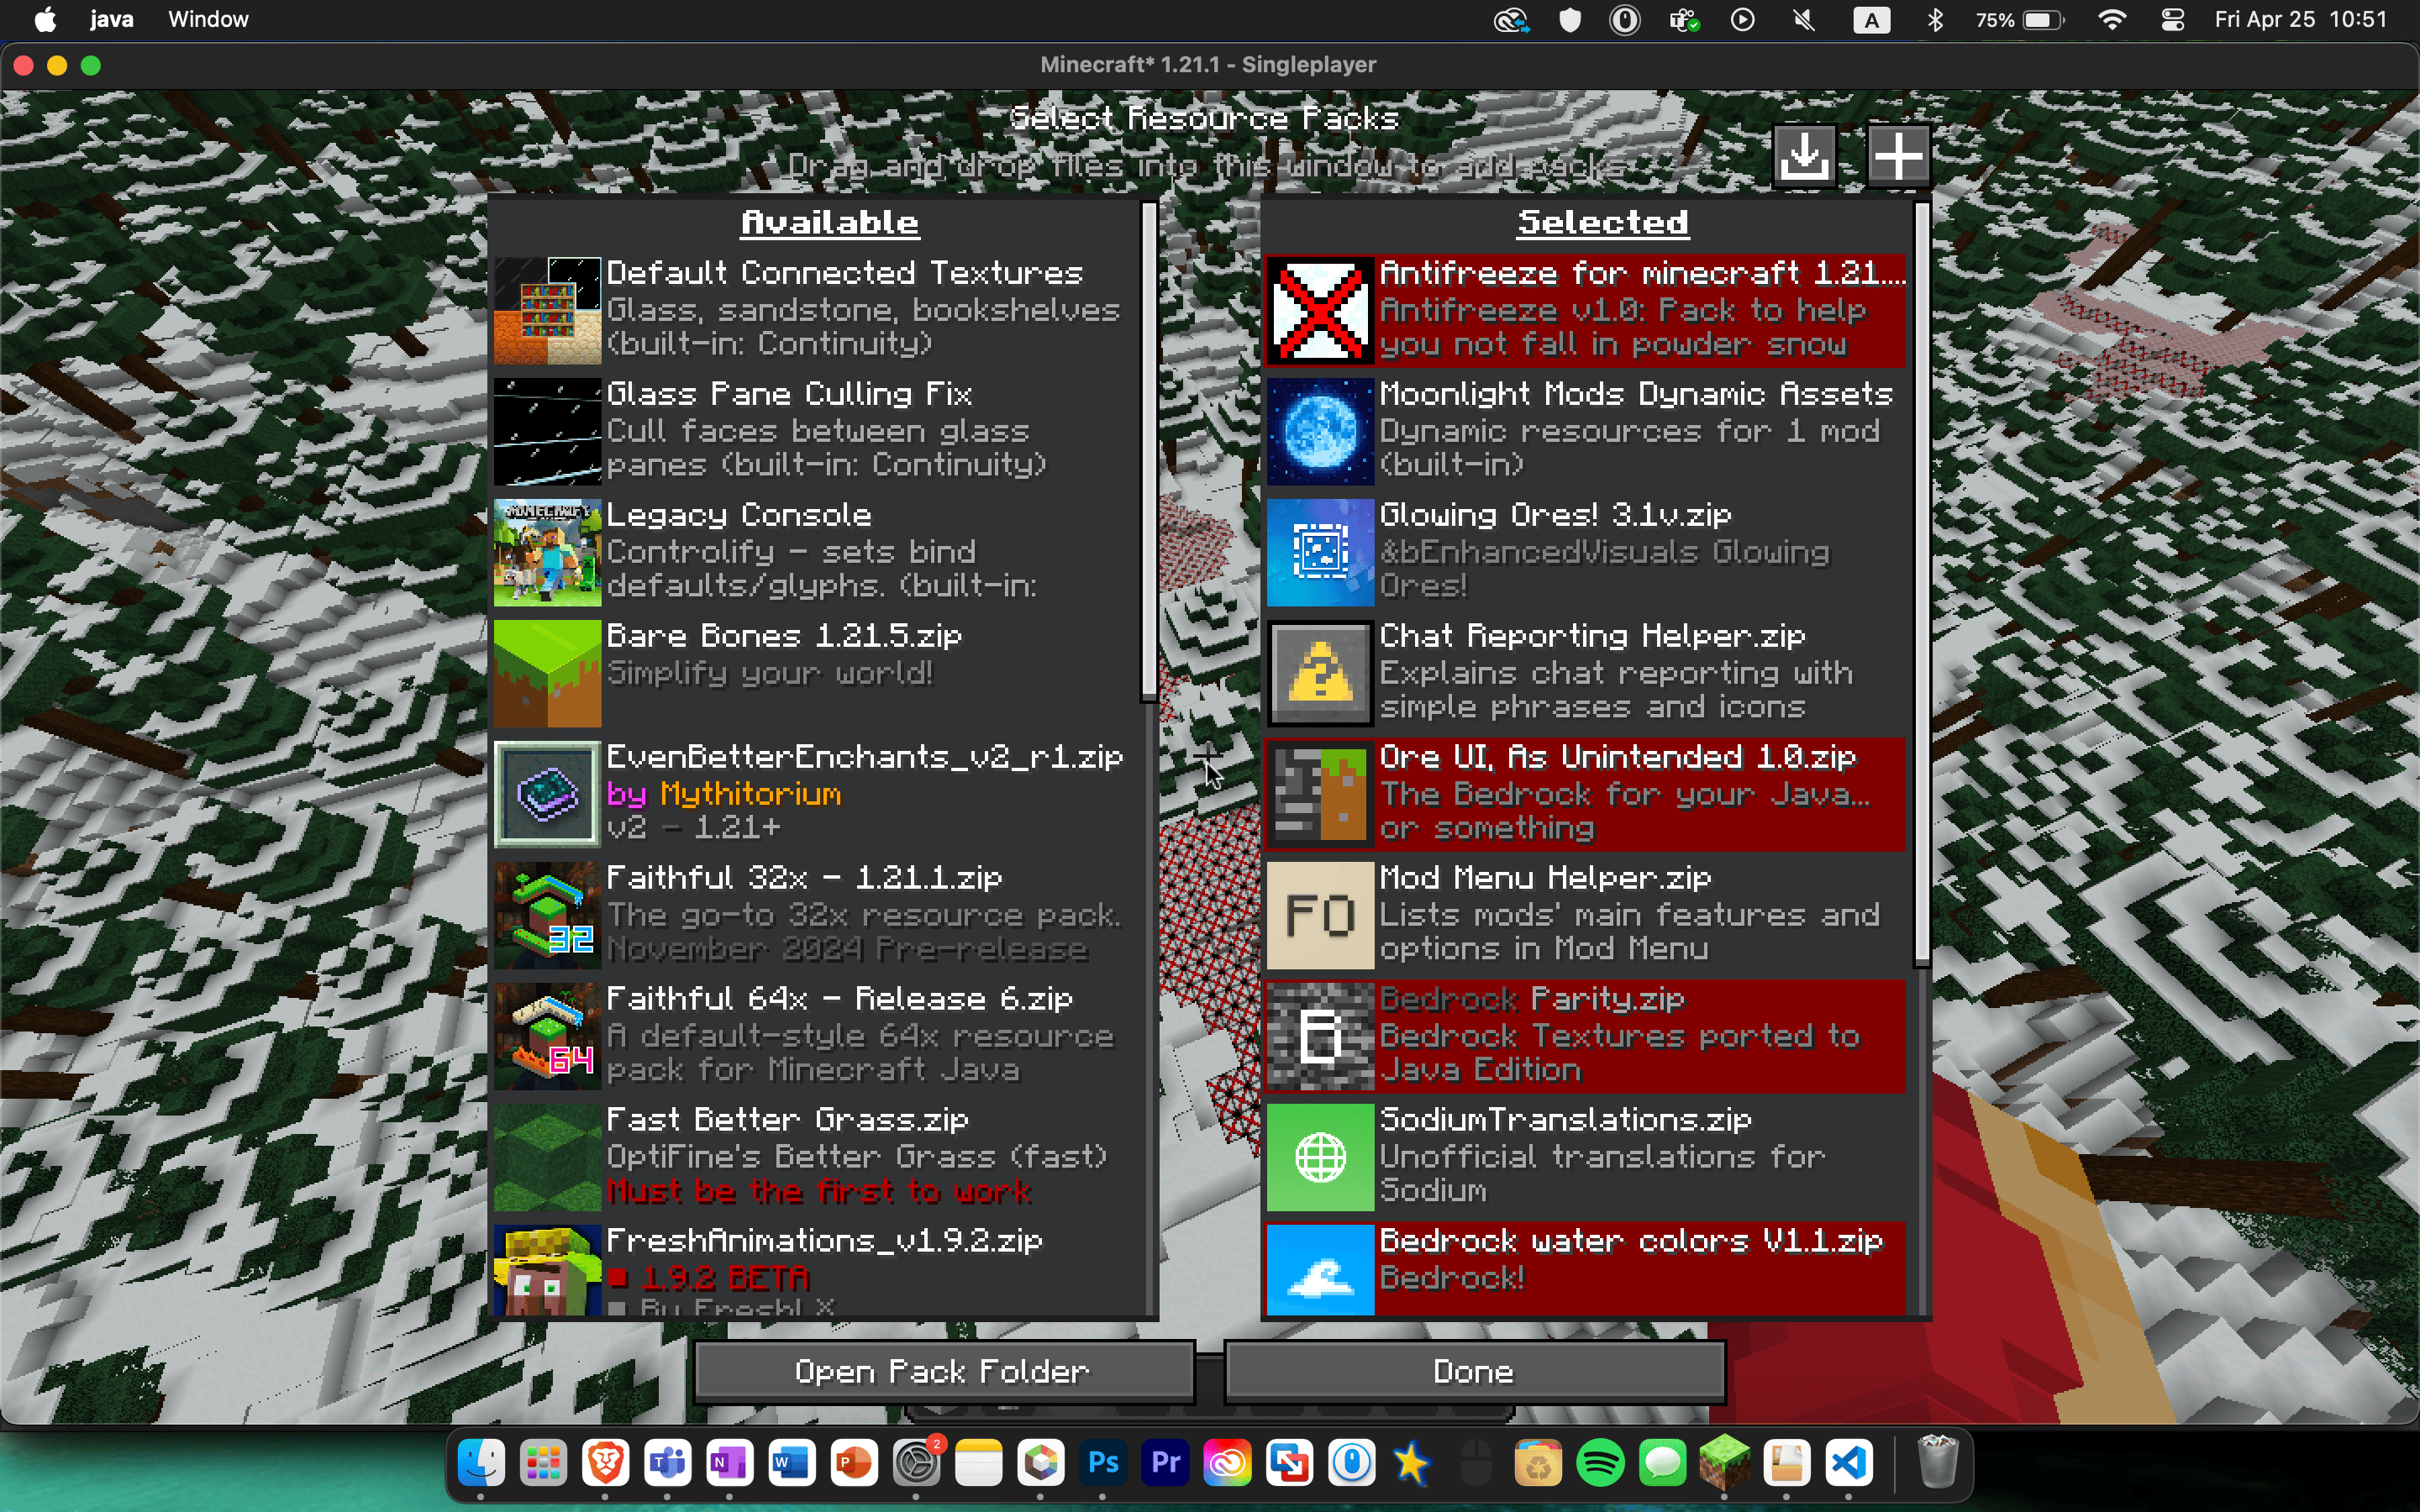Viewport: 2420px width, 1512px height.
Task: Click Bedrock Parity pack icon
Action: (x=1320, y=1036)
